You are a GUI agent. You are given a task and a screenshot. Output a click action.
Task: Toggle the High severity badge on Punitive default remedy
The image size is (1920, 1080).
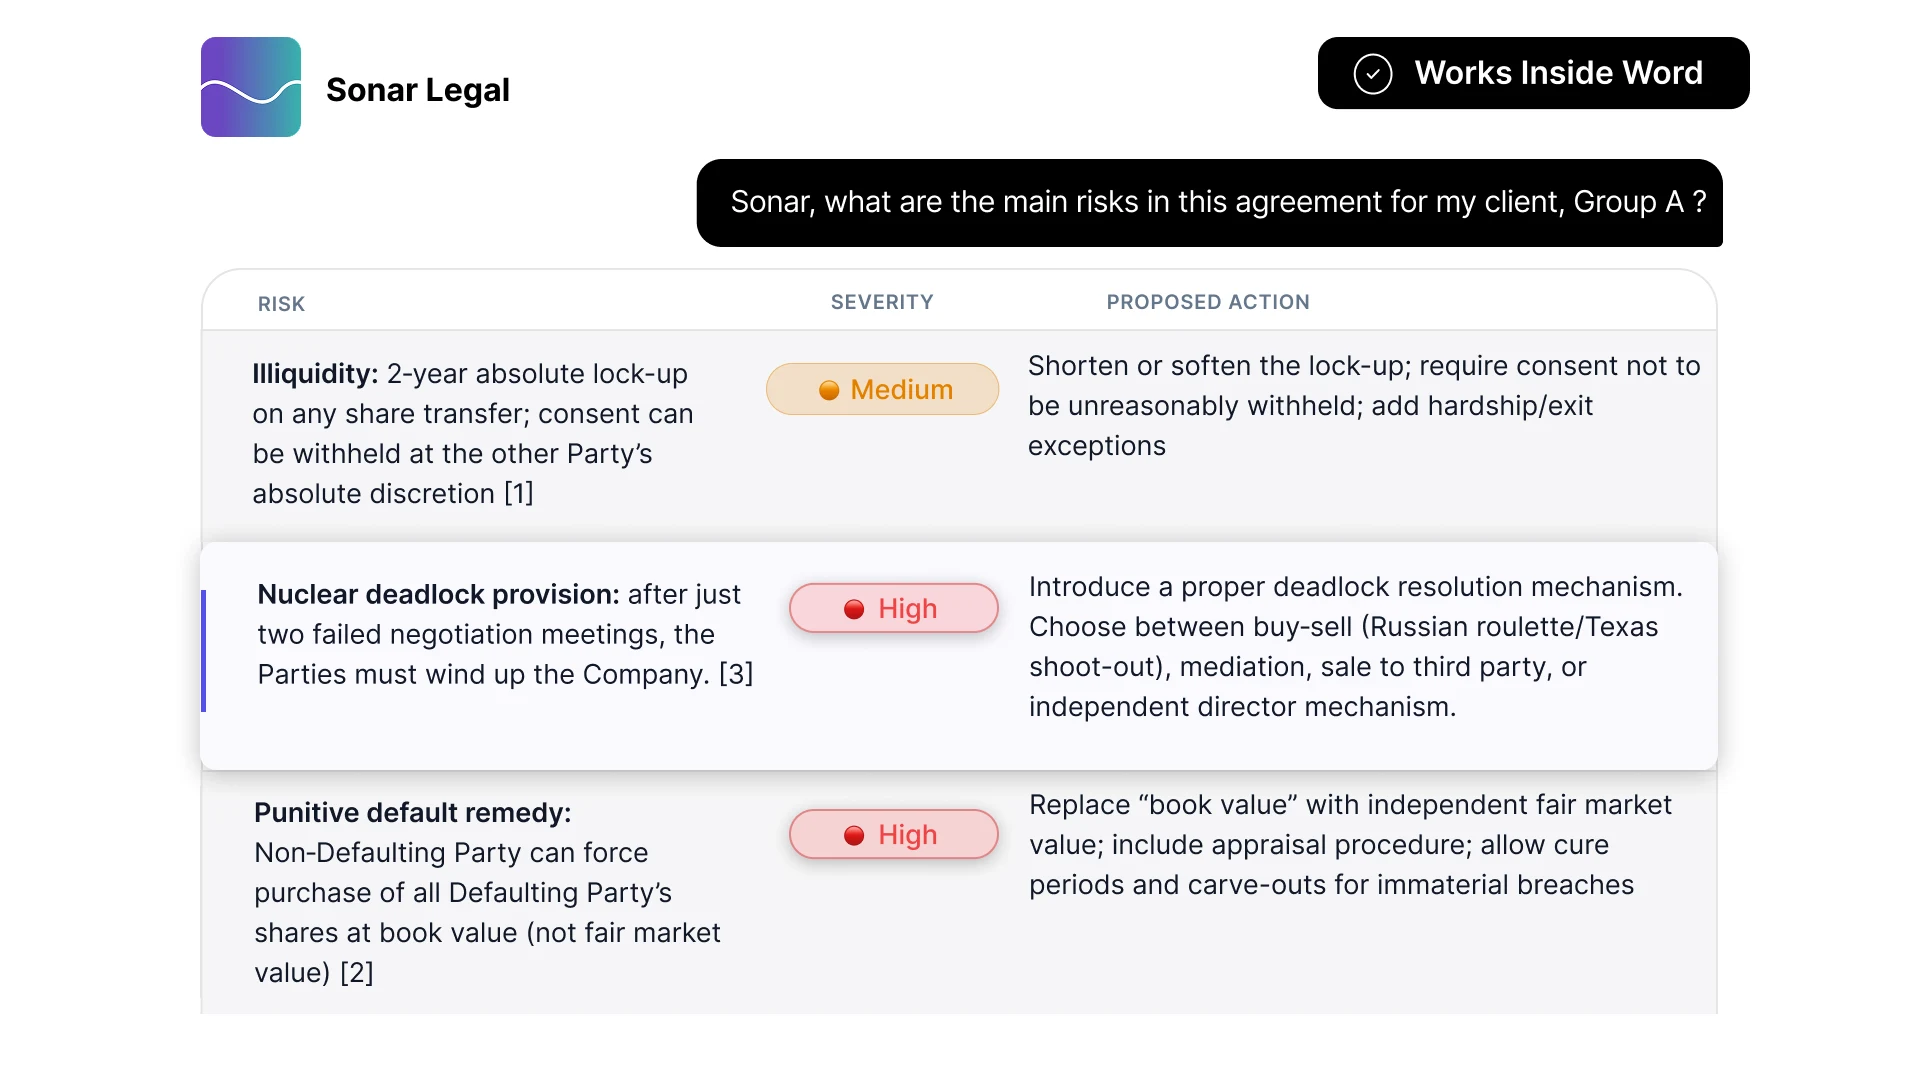893,834
